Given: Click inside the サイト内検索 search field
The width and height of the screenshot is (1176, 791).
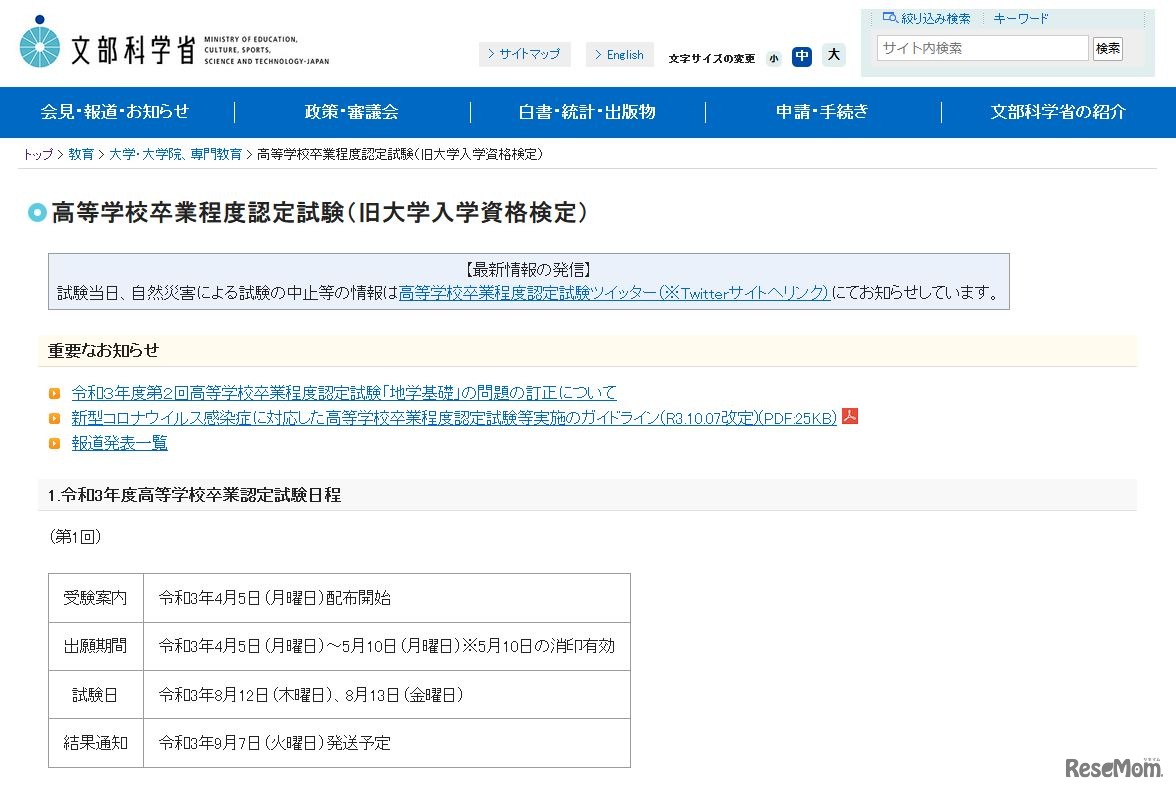Looking at the screenshot, I should tap(981, 47).
